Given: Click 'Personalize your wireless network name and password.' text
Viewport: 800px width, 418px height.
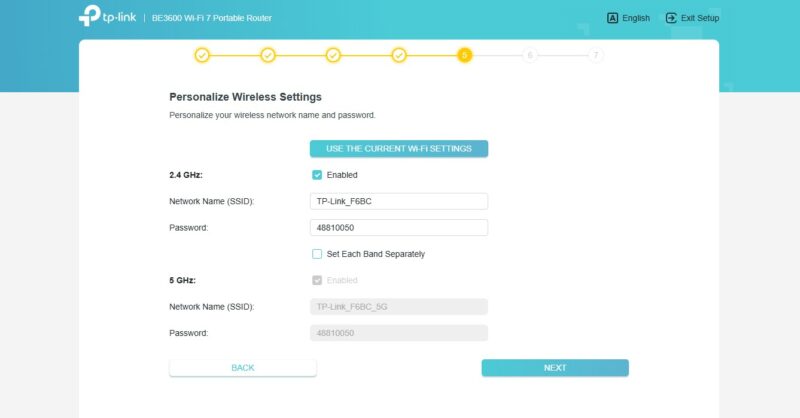Looking at the screenshot, I should tap(272, 115).
